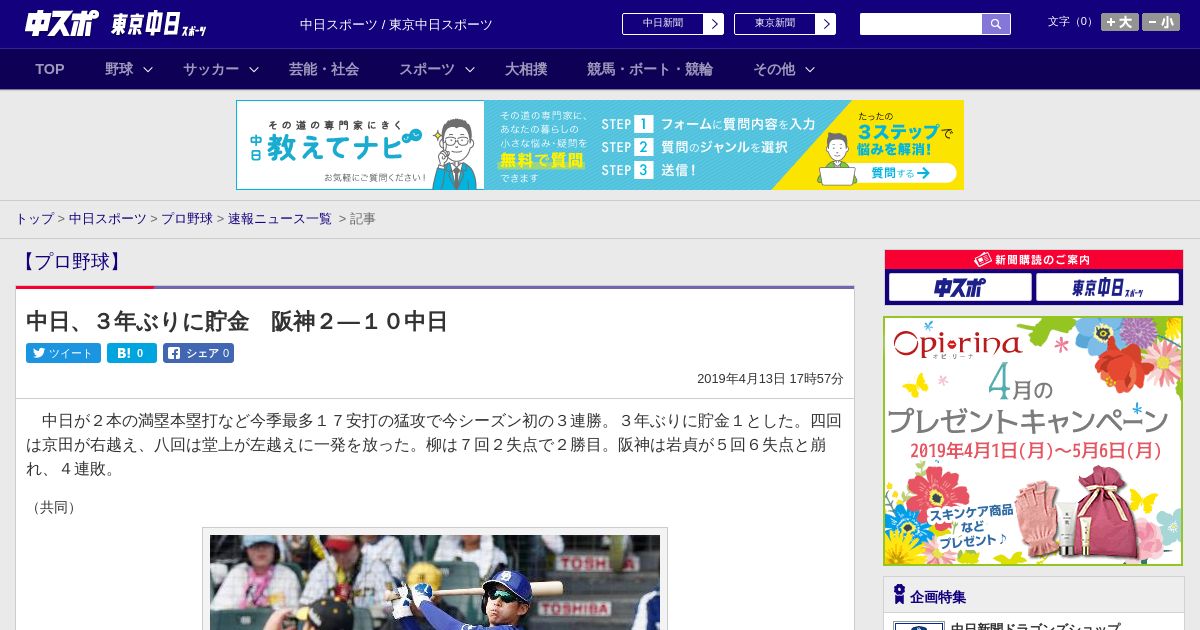Click the 中スポ logo in header
This screenshot has height=630, width=1200.
[x=62, y=23]
